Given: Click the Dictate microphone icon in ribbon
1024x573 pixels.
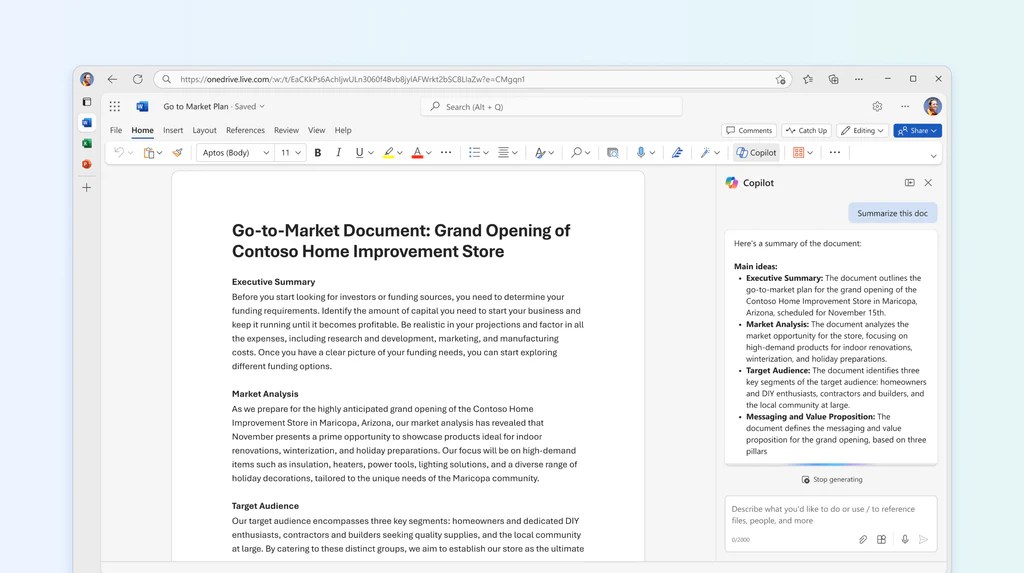Looking at the screenshot, I should [x=641, y=152].
